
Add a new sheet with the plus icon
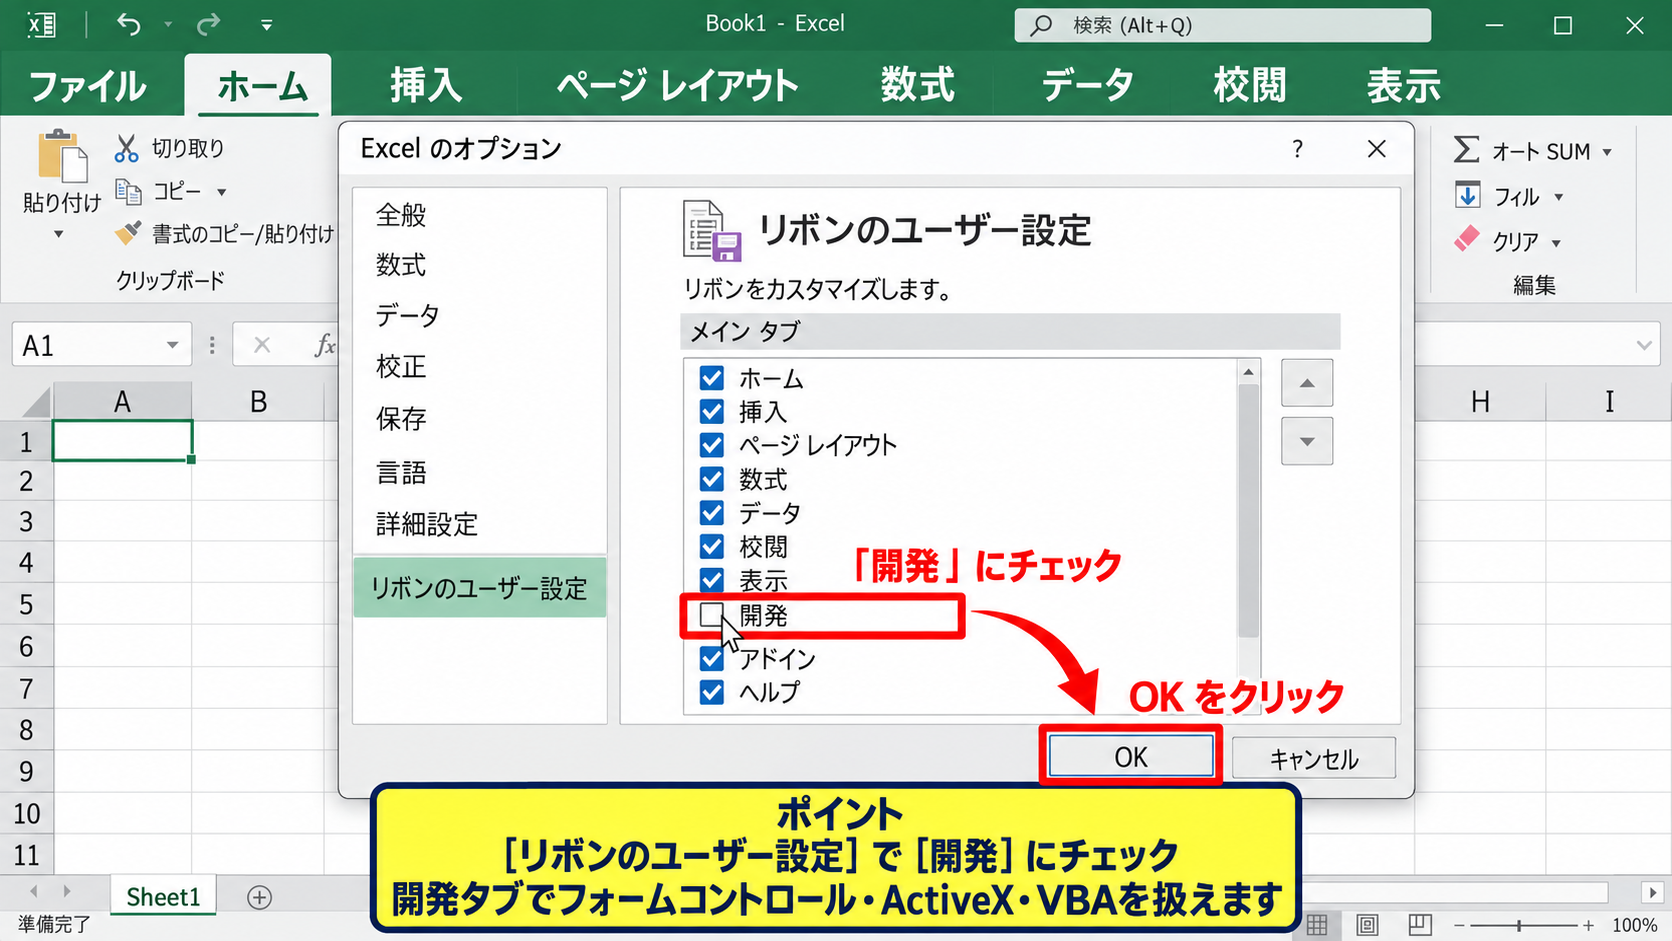coord(259,897)
